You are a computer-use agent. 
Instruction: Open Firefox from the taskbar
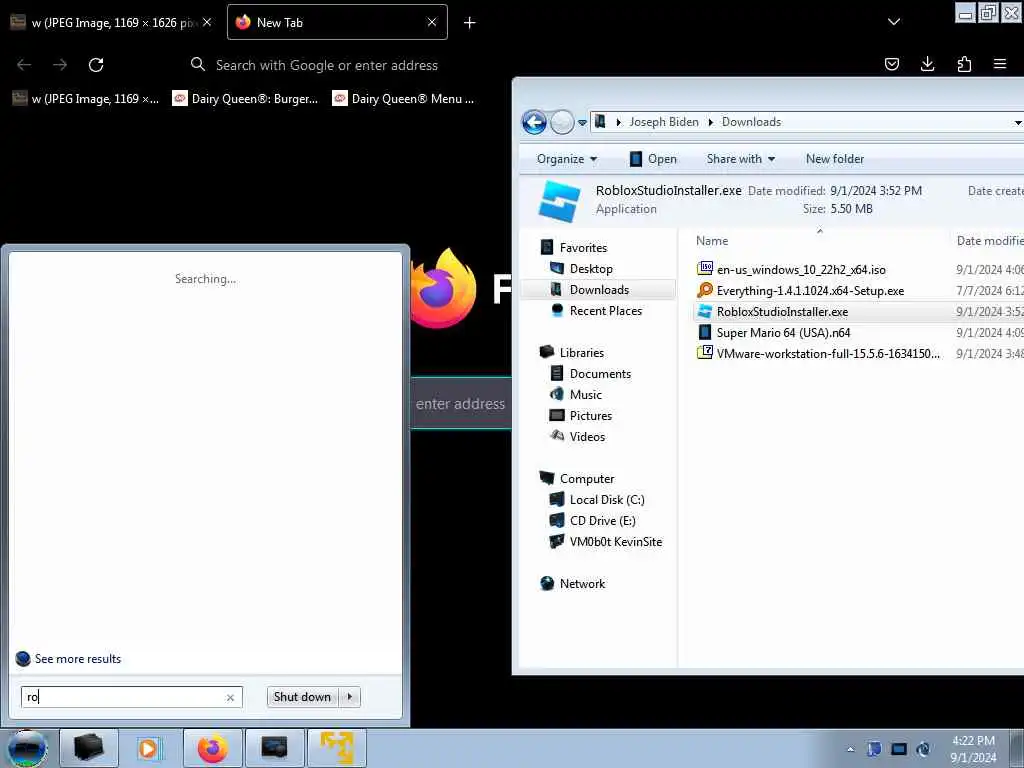[x=213, y=748]
